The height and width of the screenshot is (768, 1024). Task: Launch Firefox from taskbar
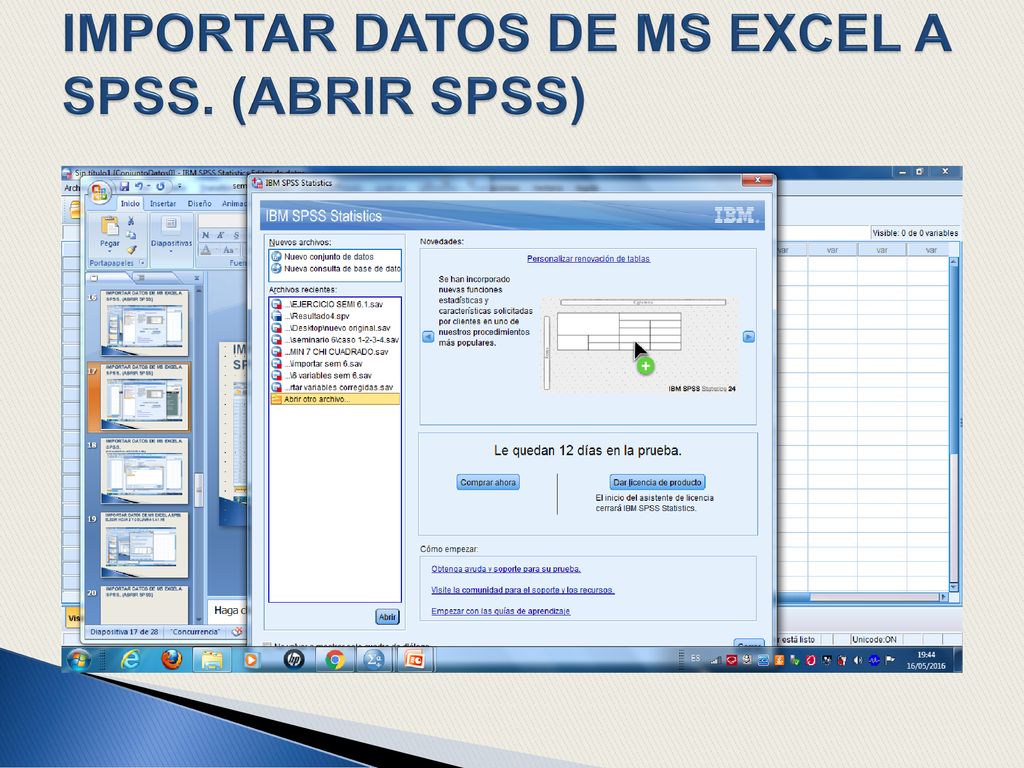(172, 660)
